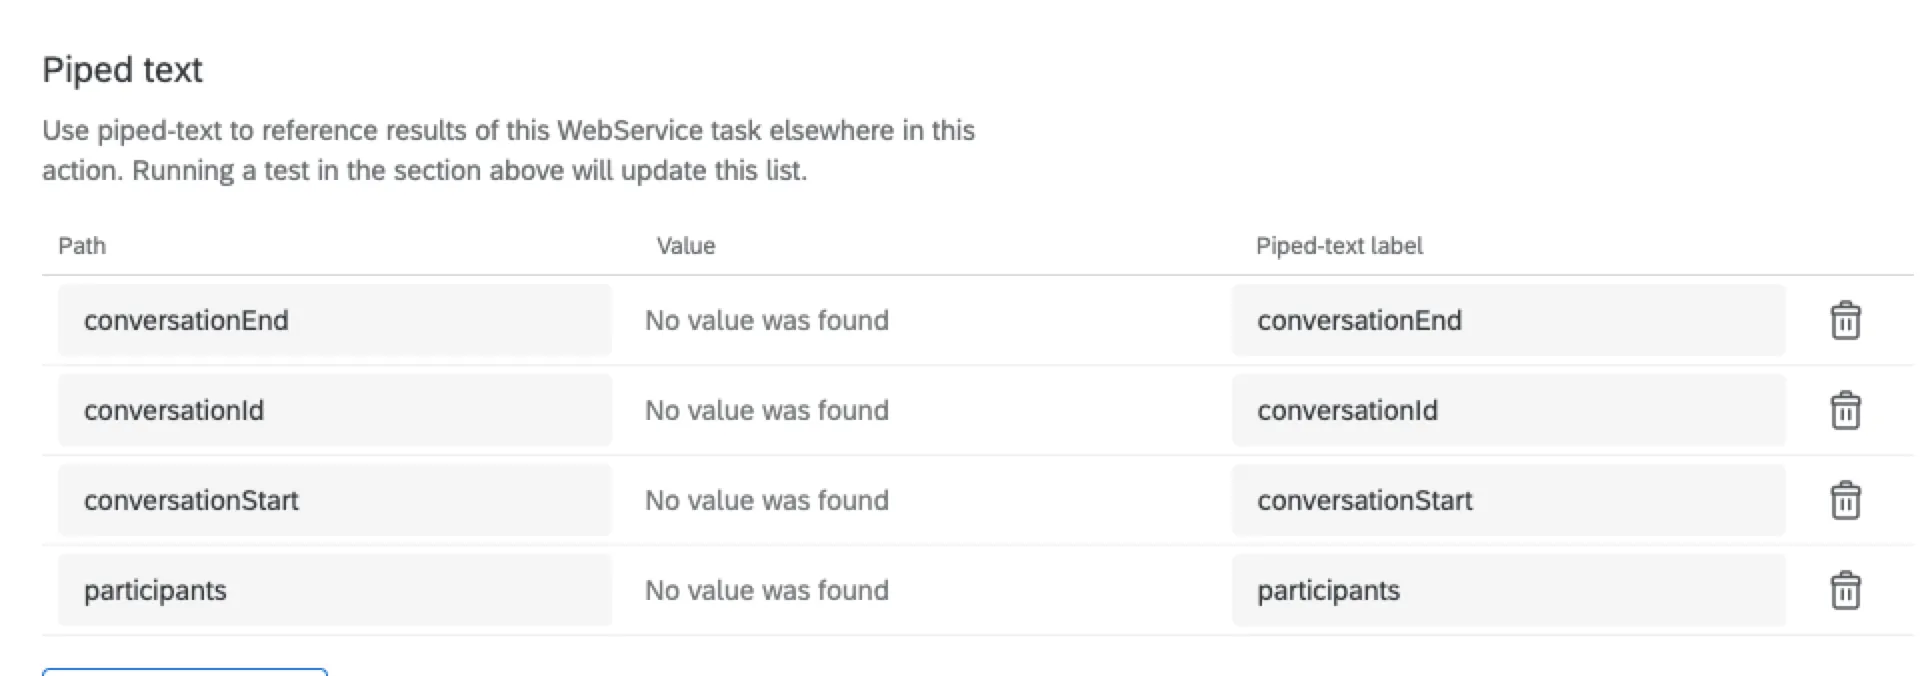Click the trash icon next to conversationEnd
Image resolution: width=1932 pixels, height=680 pixels.
coord(1844,320)
